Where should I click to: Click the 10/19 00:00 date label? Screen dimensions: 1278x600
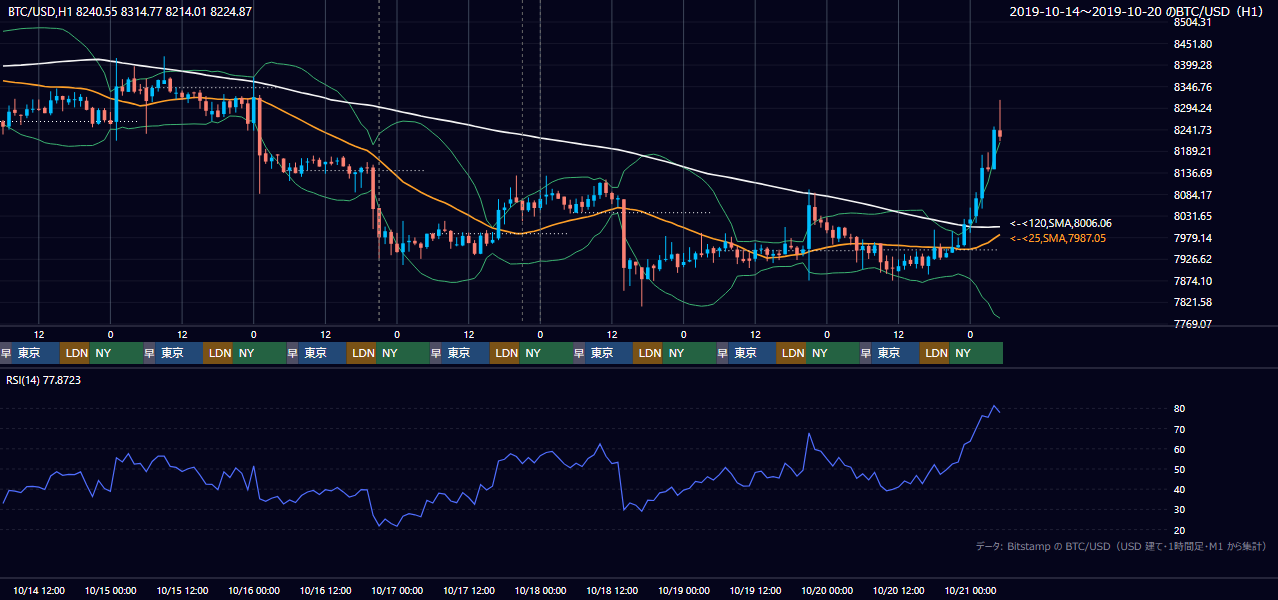(684, 590)
